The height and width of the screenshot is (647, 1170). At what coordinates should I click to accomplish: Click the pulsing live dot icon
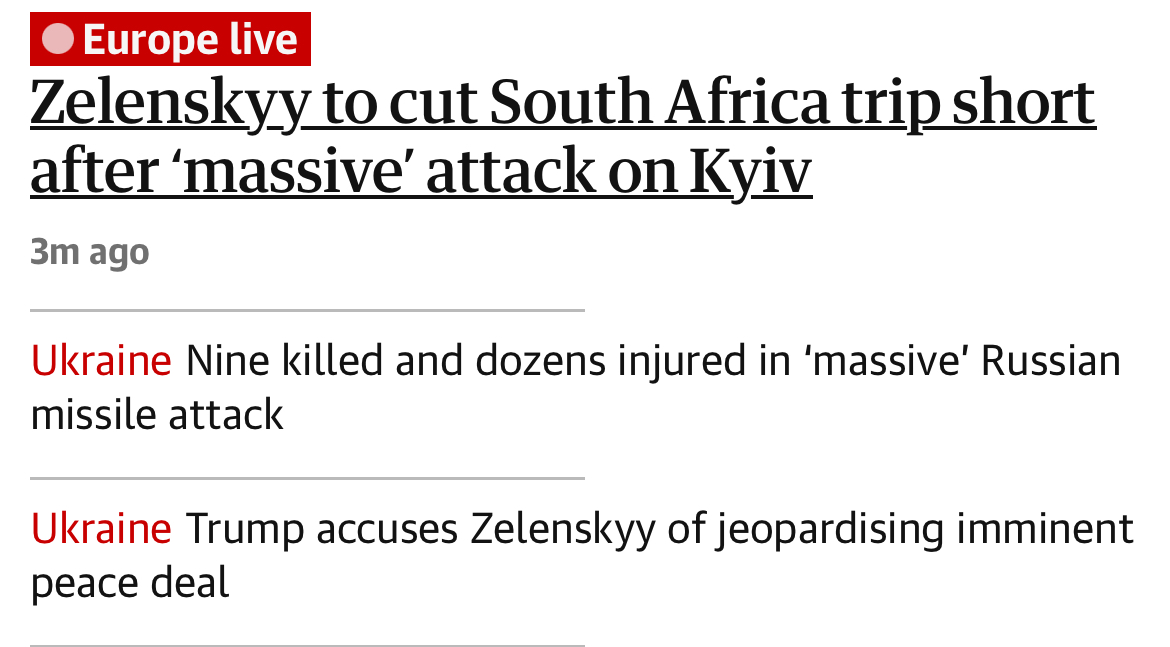[x=57, y=39]
